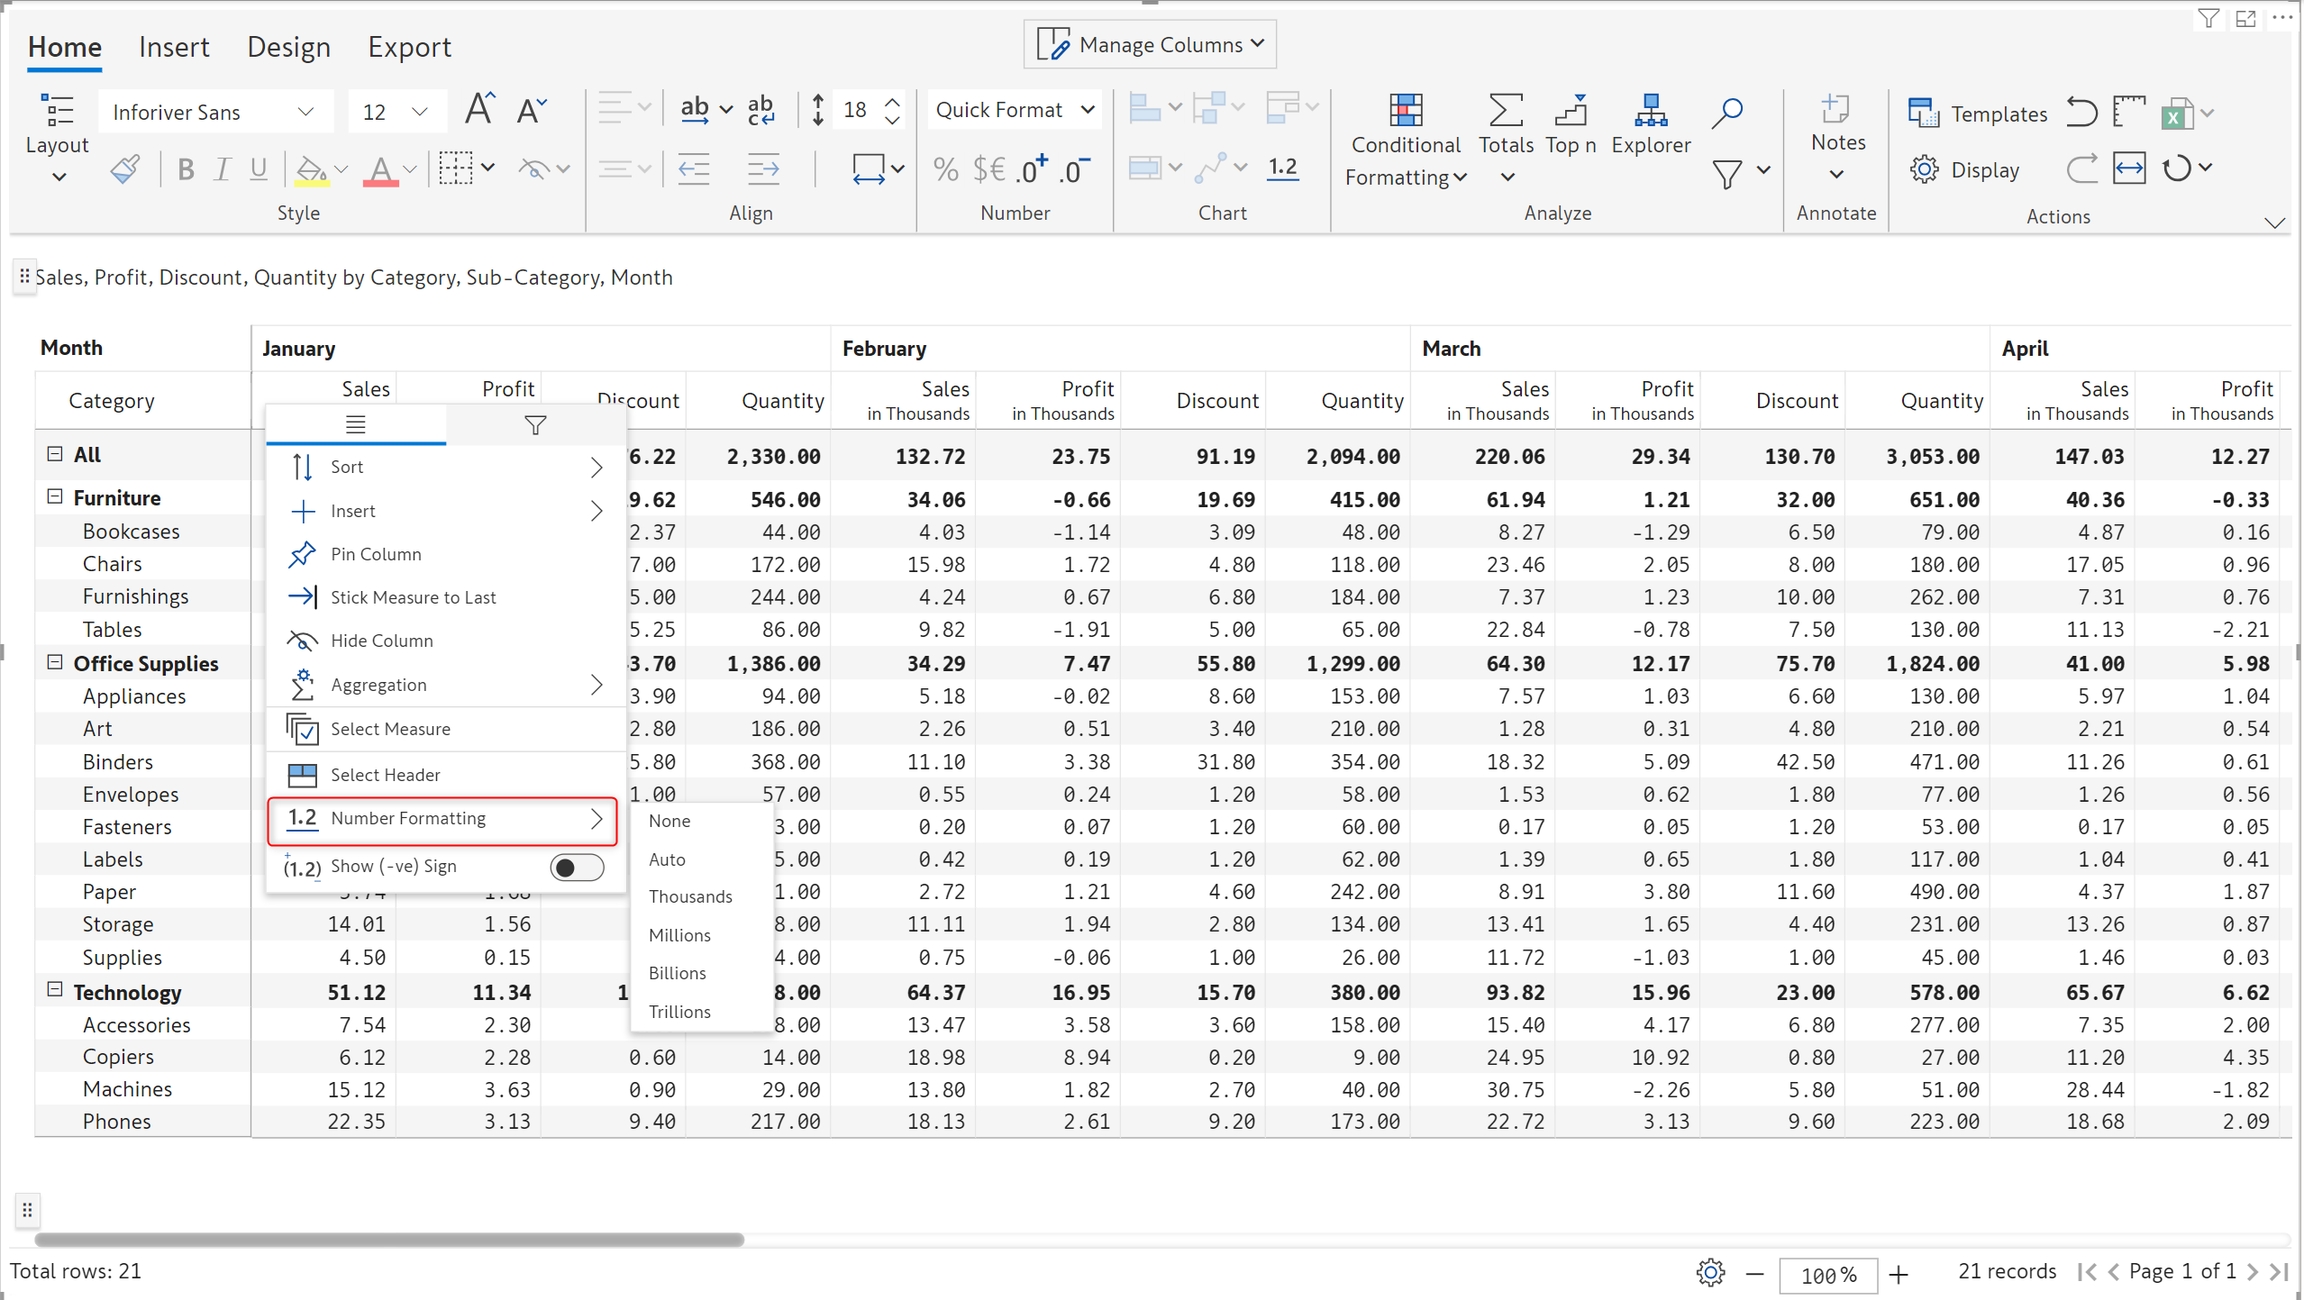Collapse the Furniture category row

55,497
